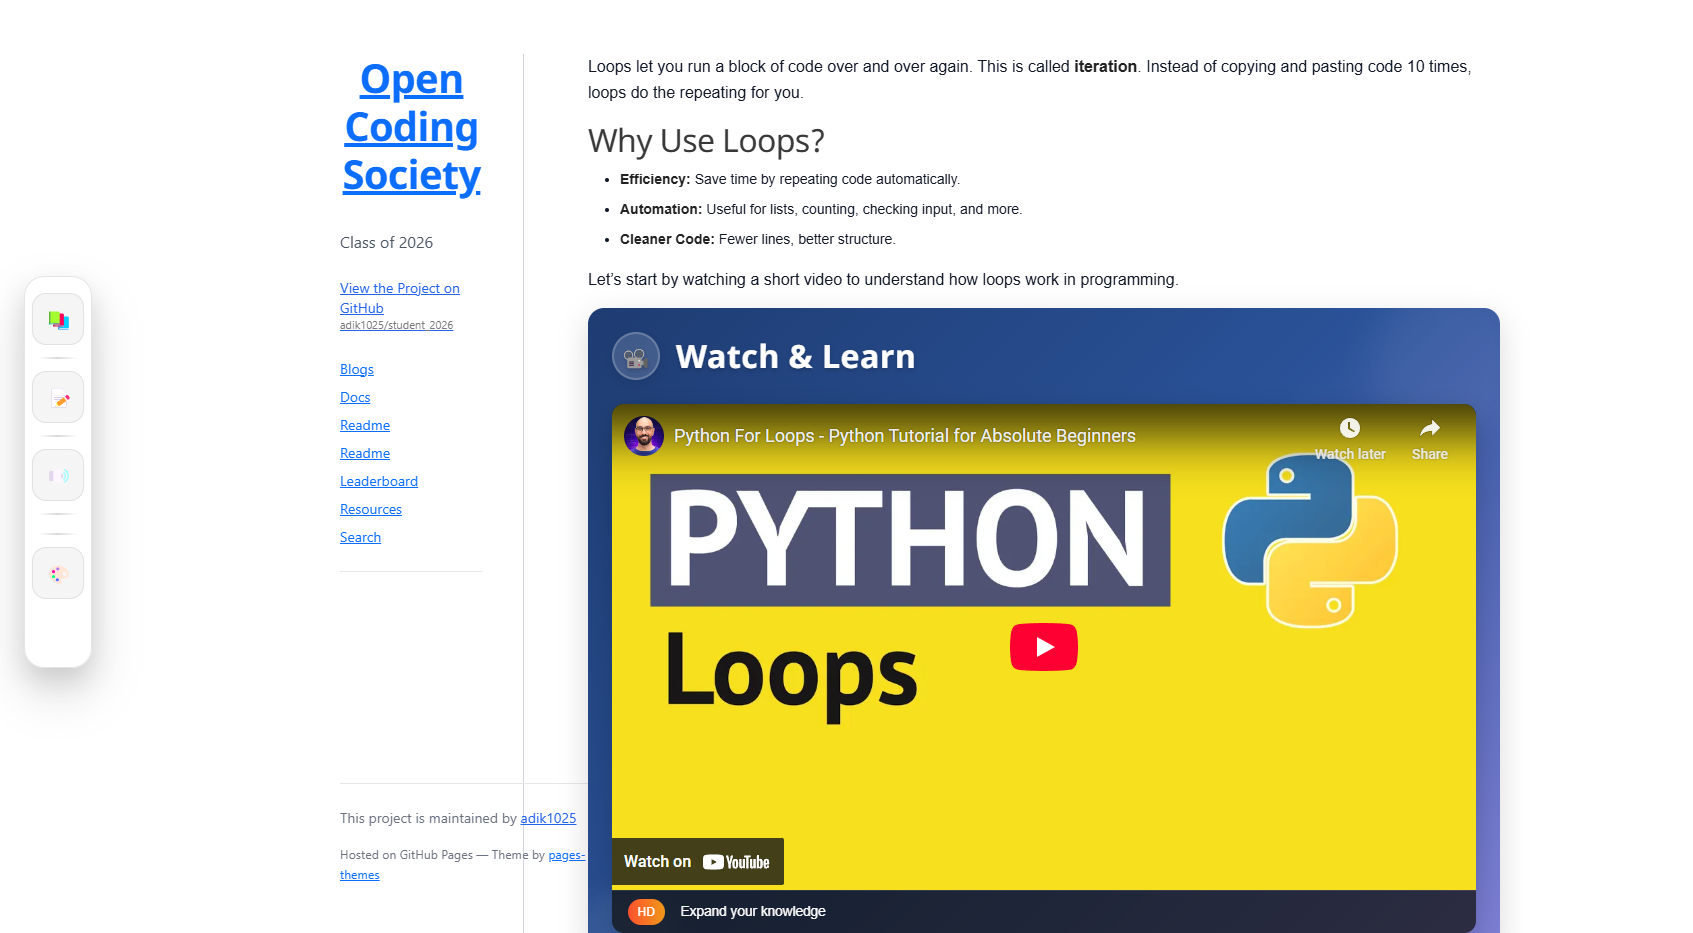Screen dimensions: 1693x933
Task: Open the Blogs menu link
Action: pos(357,369)
